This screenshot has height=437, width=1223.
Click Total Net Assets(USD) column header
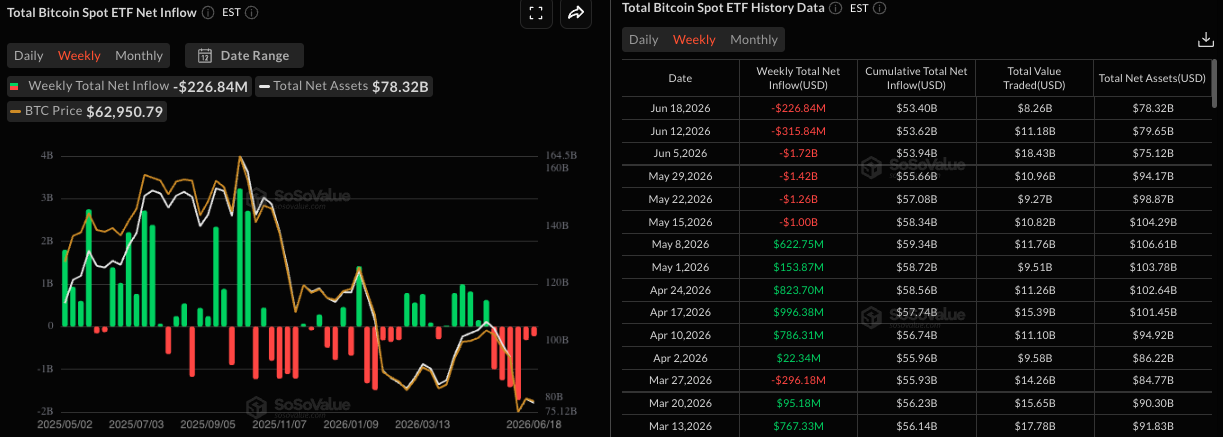pos(1152,78)
